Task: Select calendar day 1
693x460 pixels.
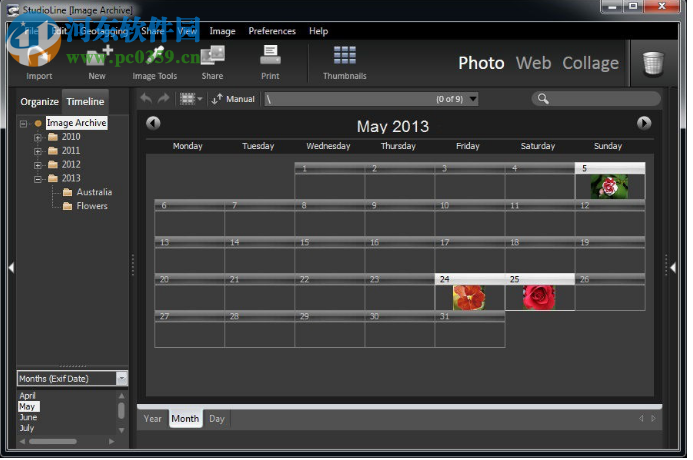Action: (330, 180)
